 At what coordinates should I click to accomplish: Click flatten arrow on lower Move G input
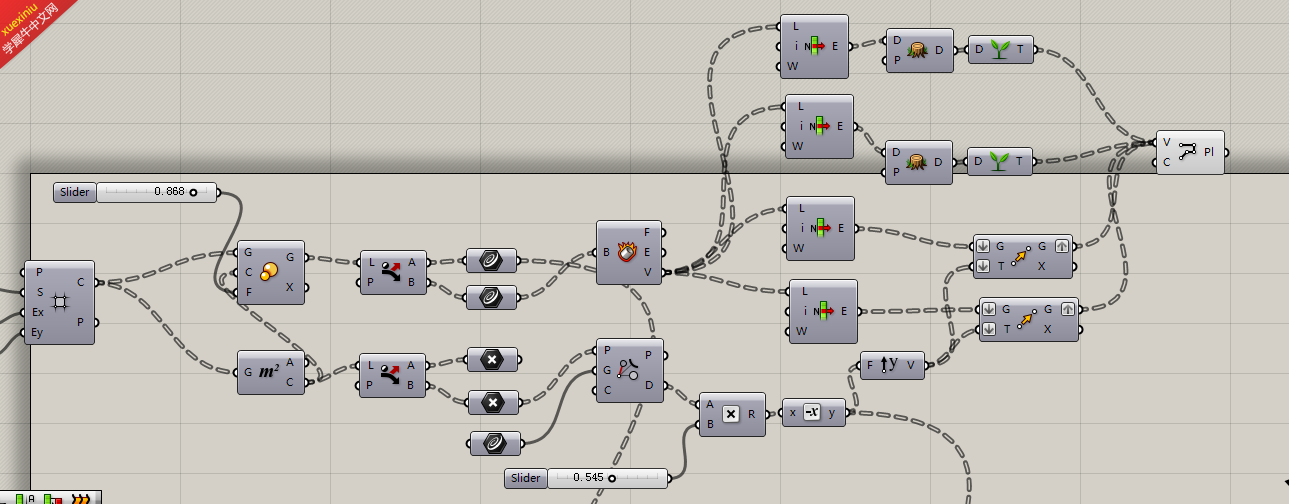click(x=989, y=309)
